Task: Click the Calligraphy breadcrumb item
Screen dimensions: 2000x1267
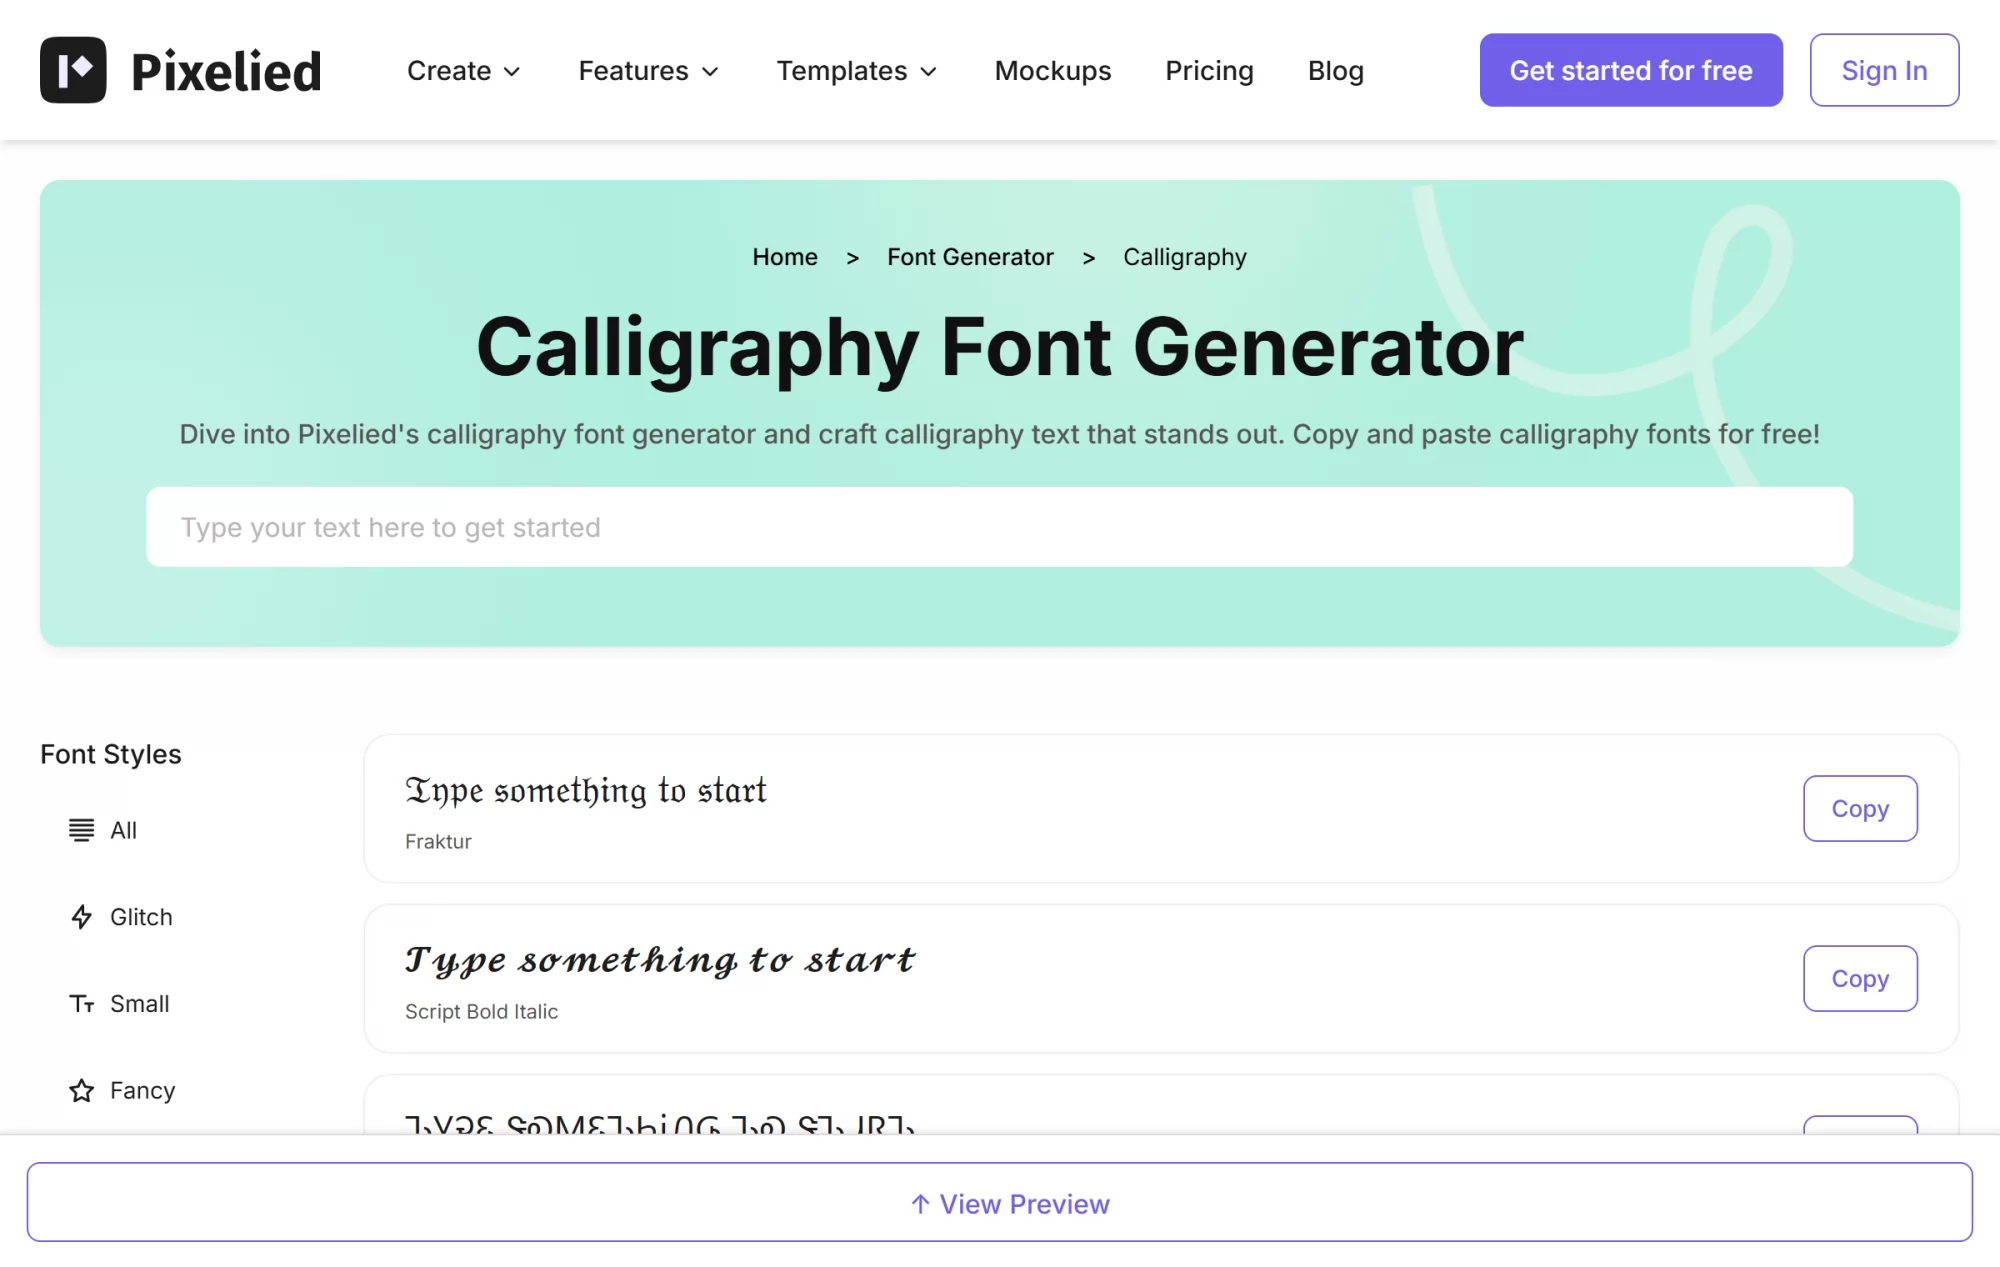Action: 1185,258
